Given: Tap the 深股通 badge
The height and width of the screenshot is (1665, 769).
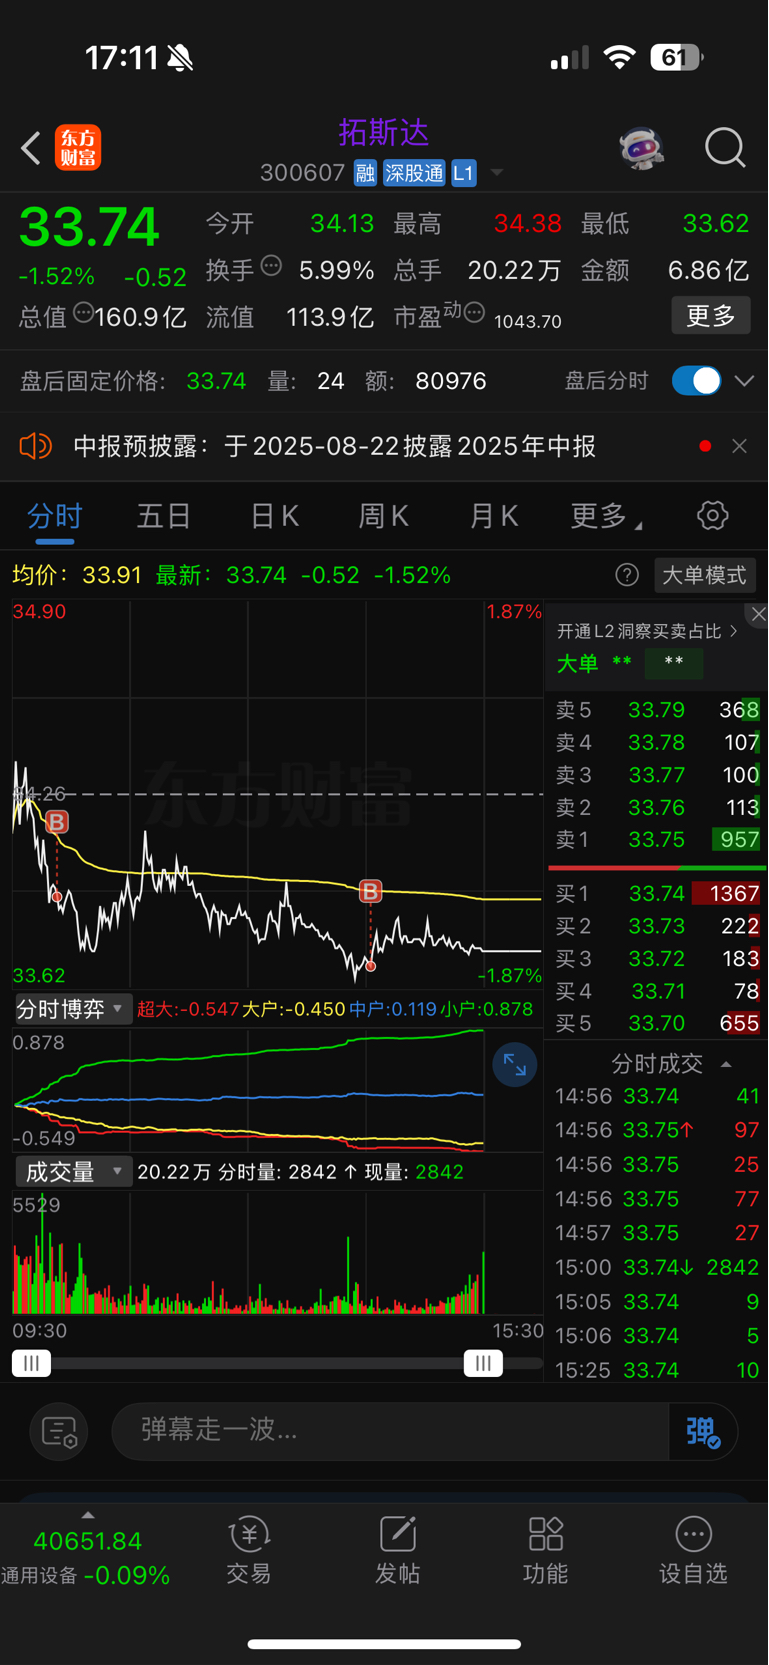Looking at the screenshot, I should pyautogui.click(x=414, y=173).
